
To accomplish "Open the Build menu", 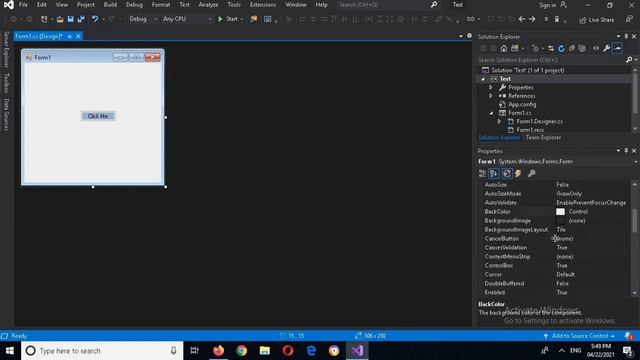I will [110, 5].
